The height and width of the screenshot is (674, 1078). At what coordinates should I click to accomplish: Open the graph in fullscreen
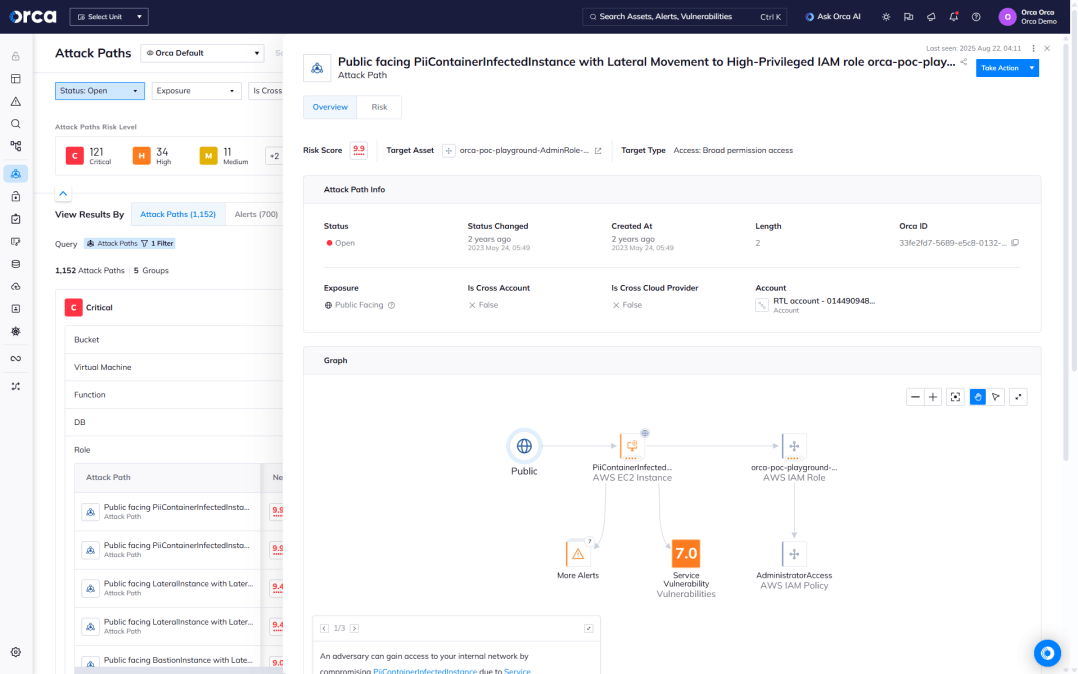click(1018, 397)
